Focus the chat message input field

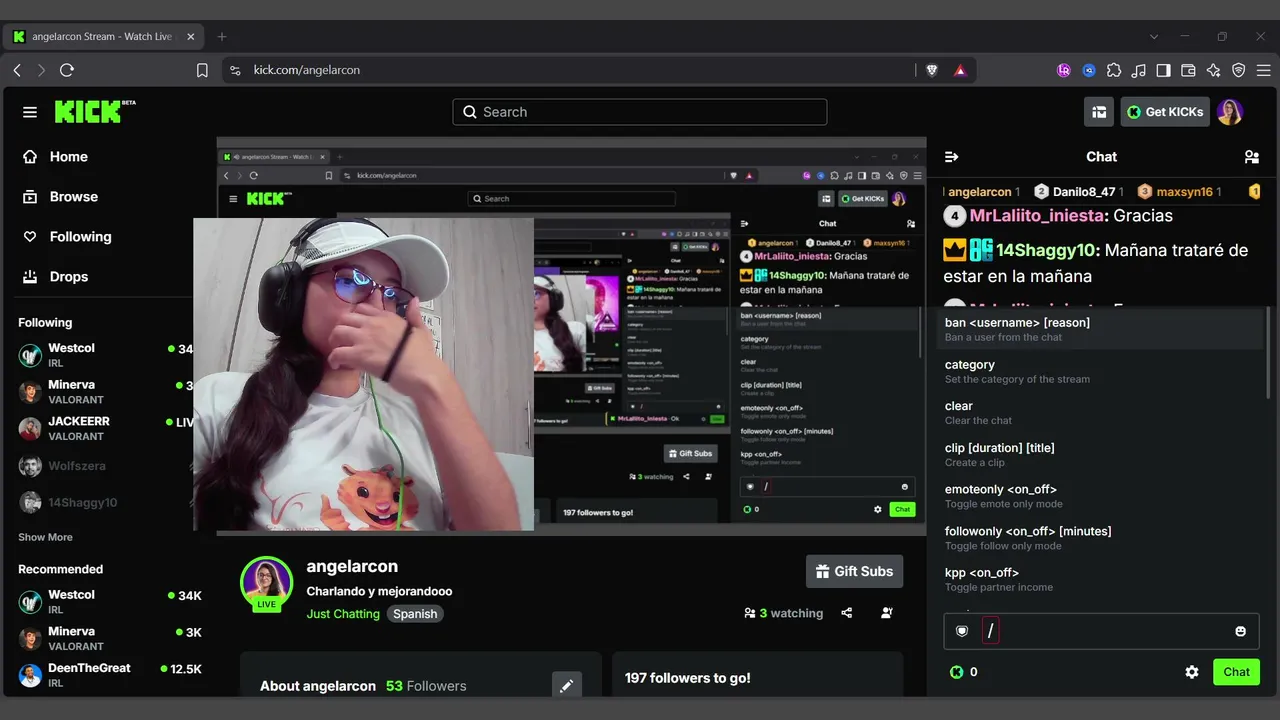coord(1102,631)
